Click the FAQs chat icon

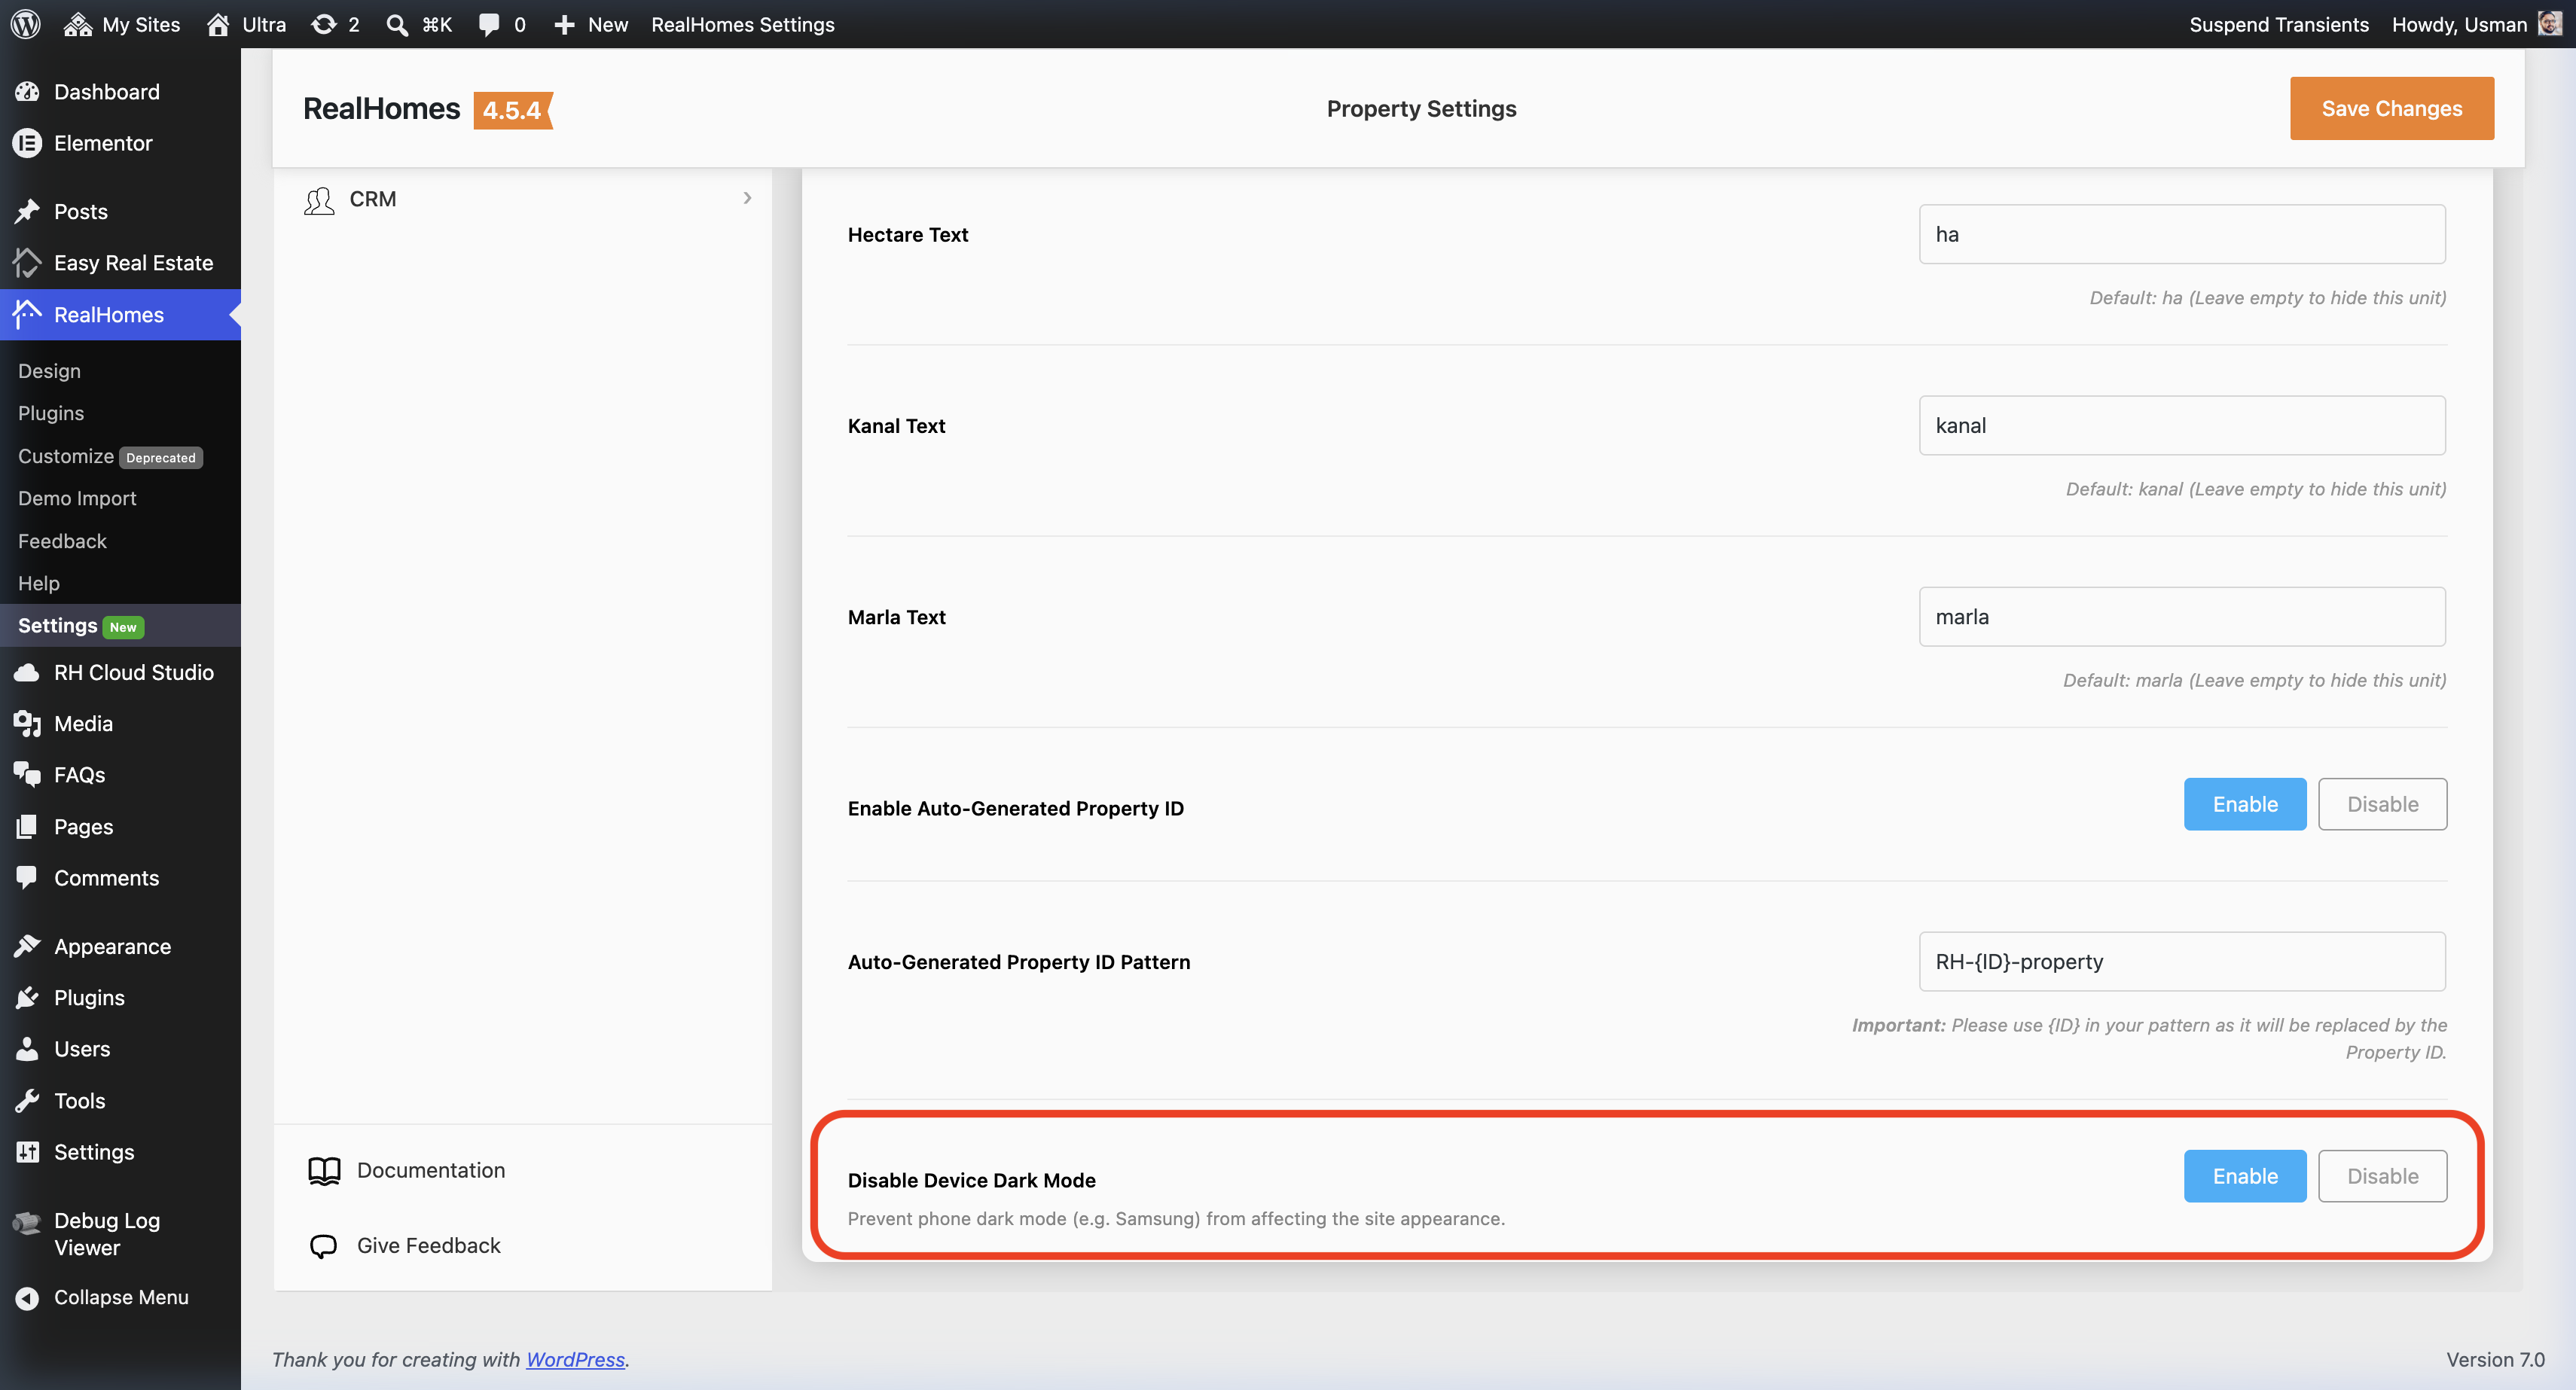27,775
